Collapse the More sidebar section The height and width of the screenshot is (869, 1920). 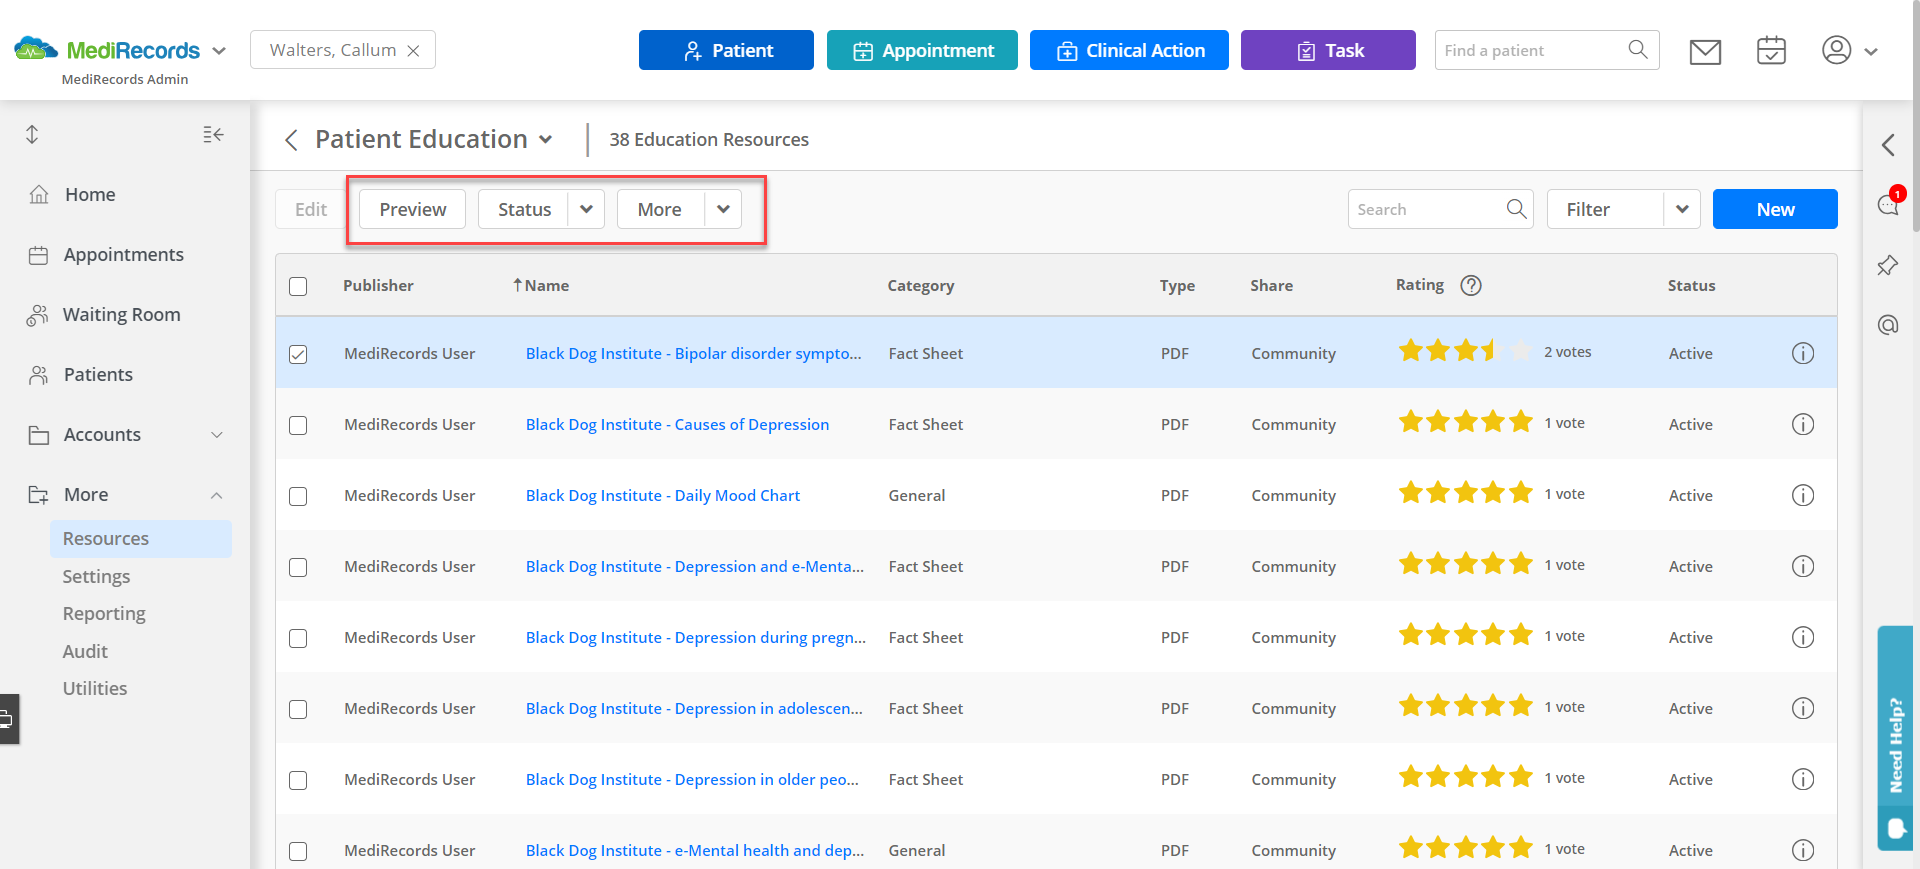pos(217,495)
